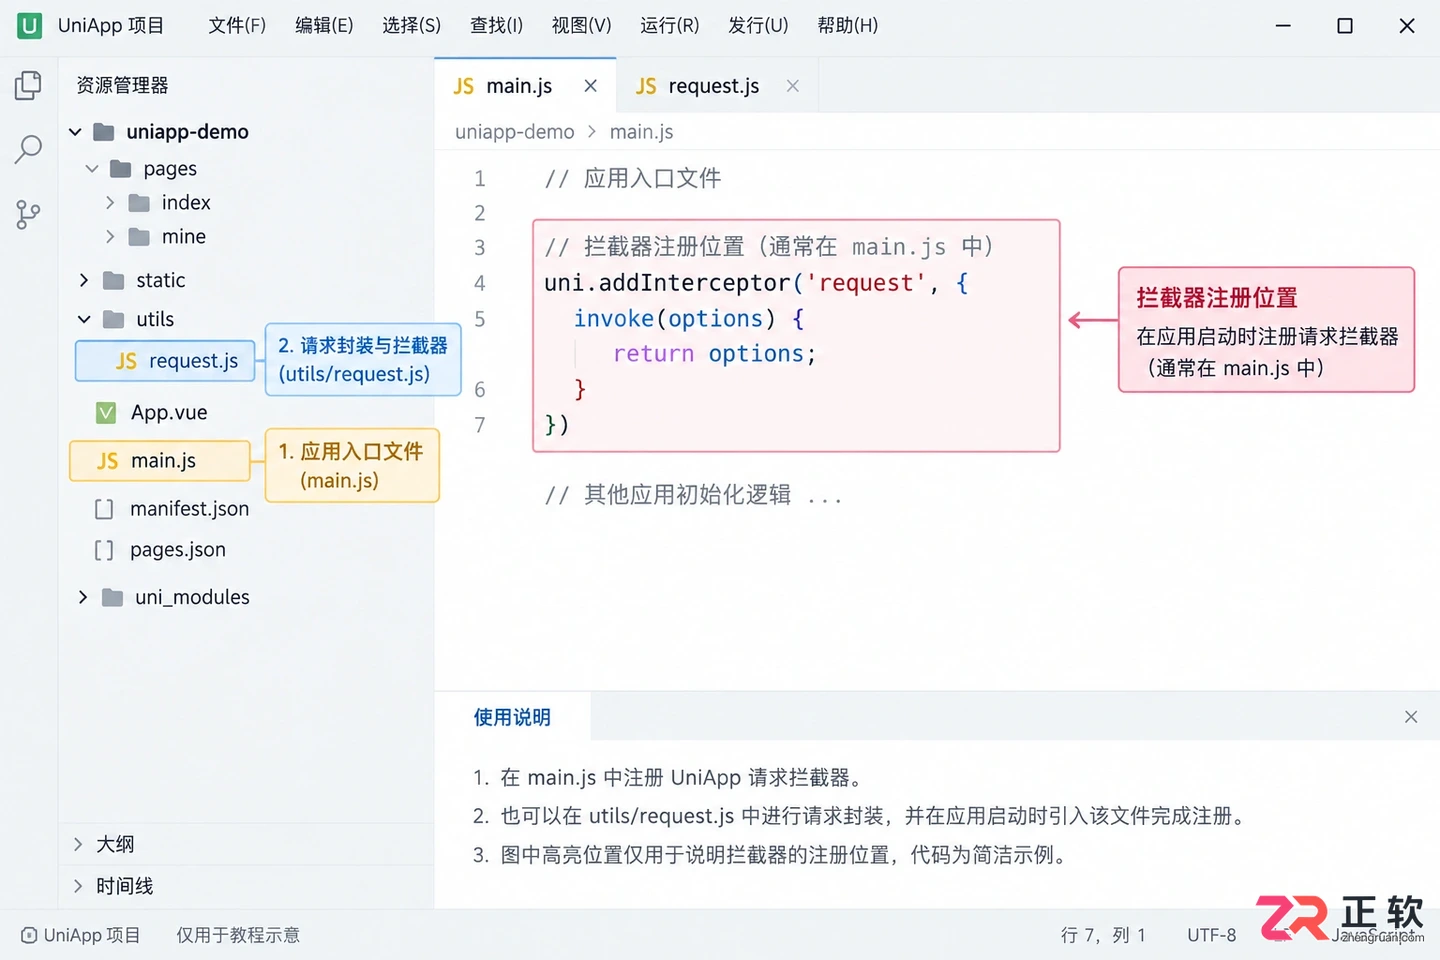Expand the 大纲 outline section

[x=78, y=845]
